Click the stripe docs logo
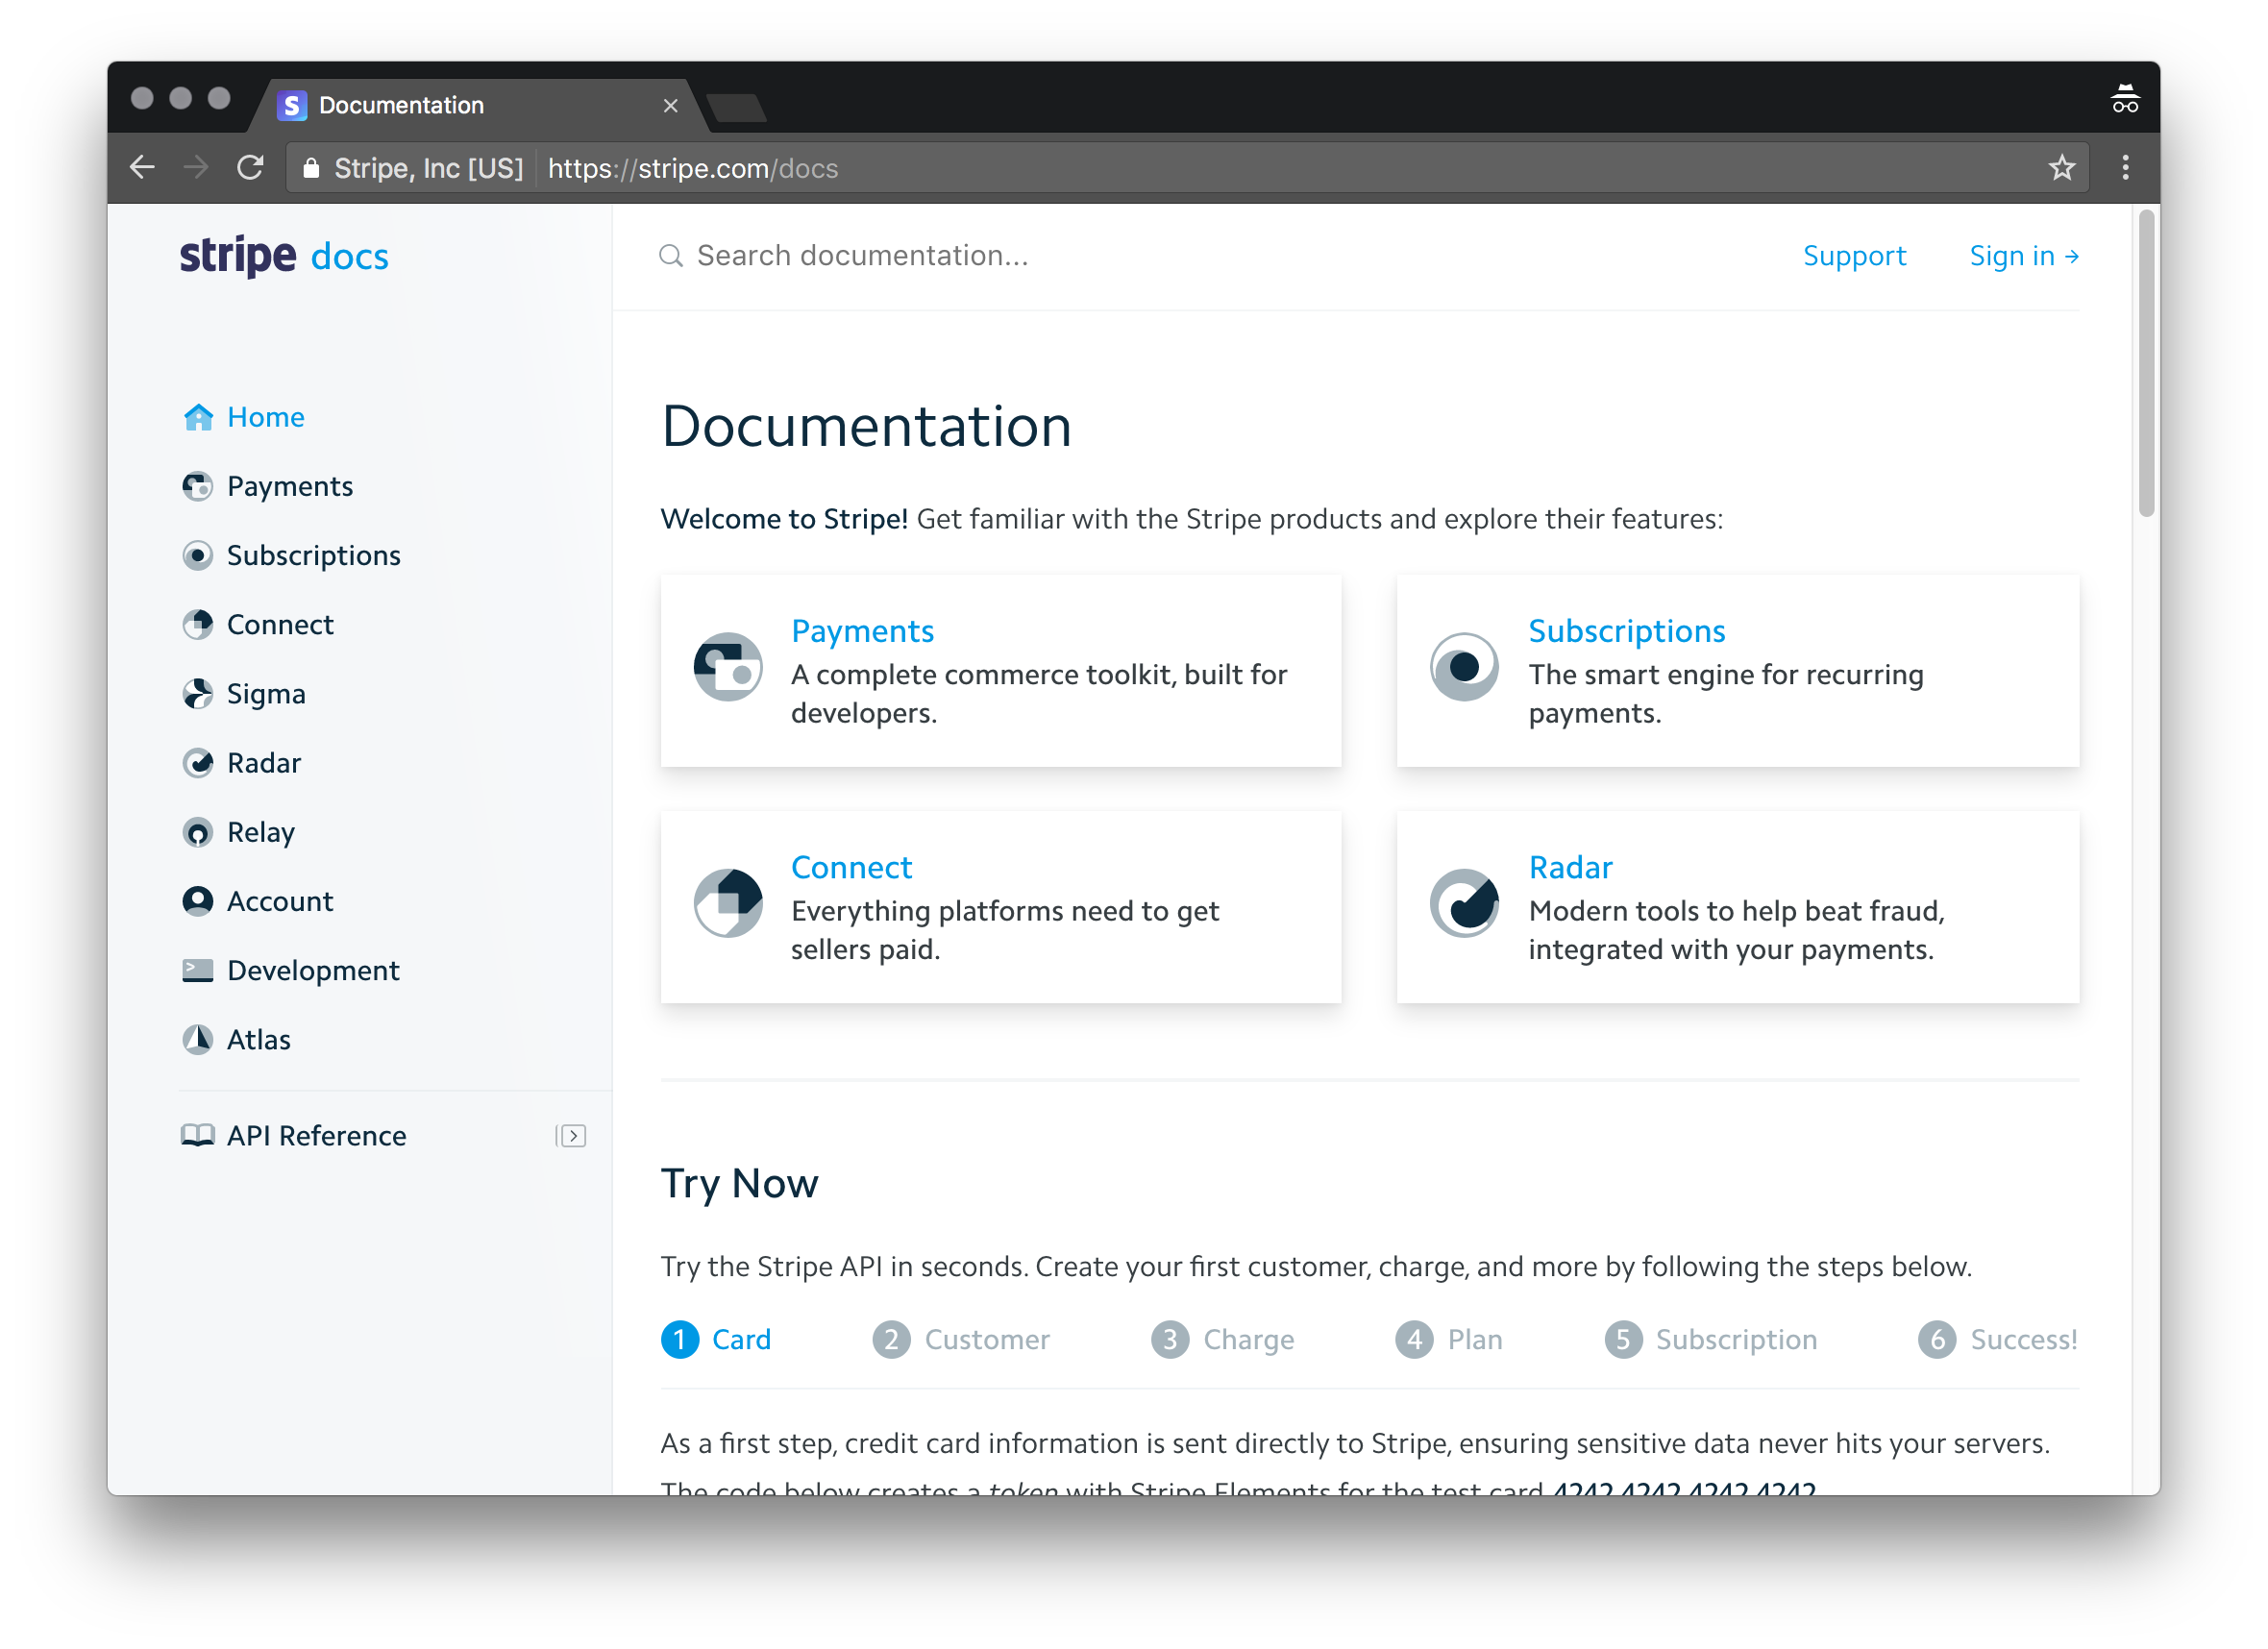This screenshot has height=1649, width=2268. coord(284,256)
